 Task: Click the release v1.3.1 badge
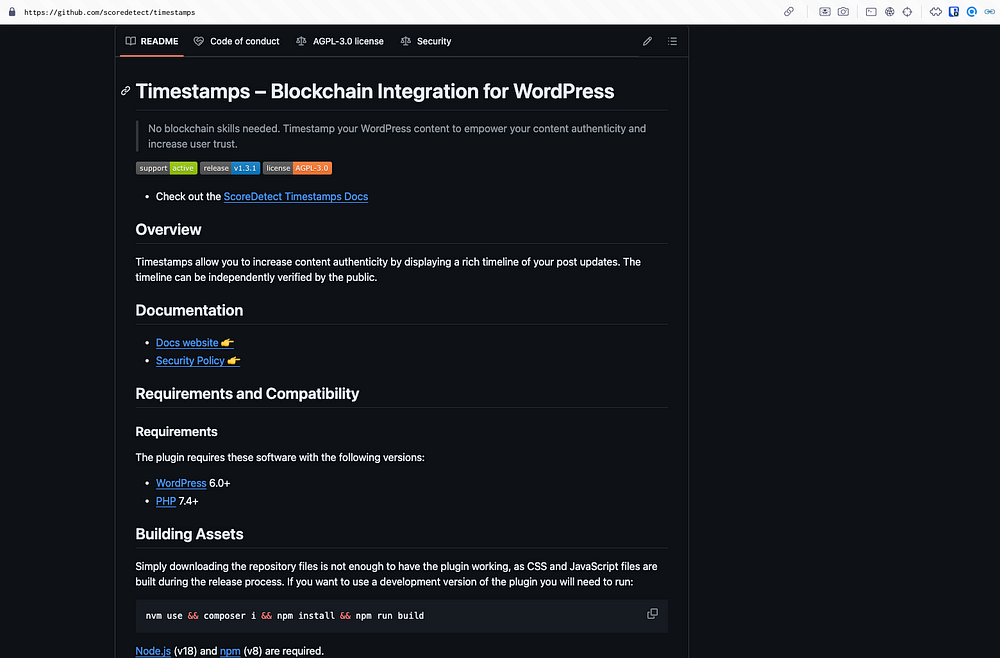[230, 168]
